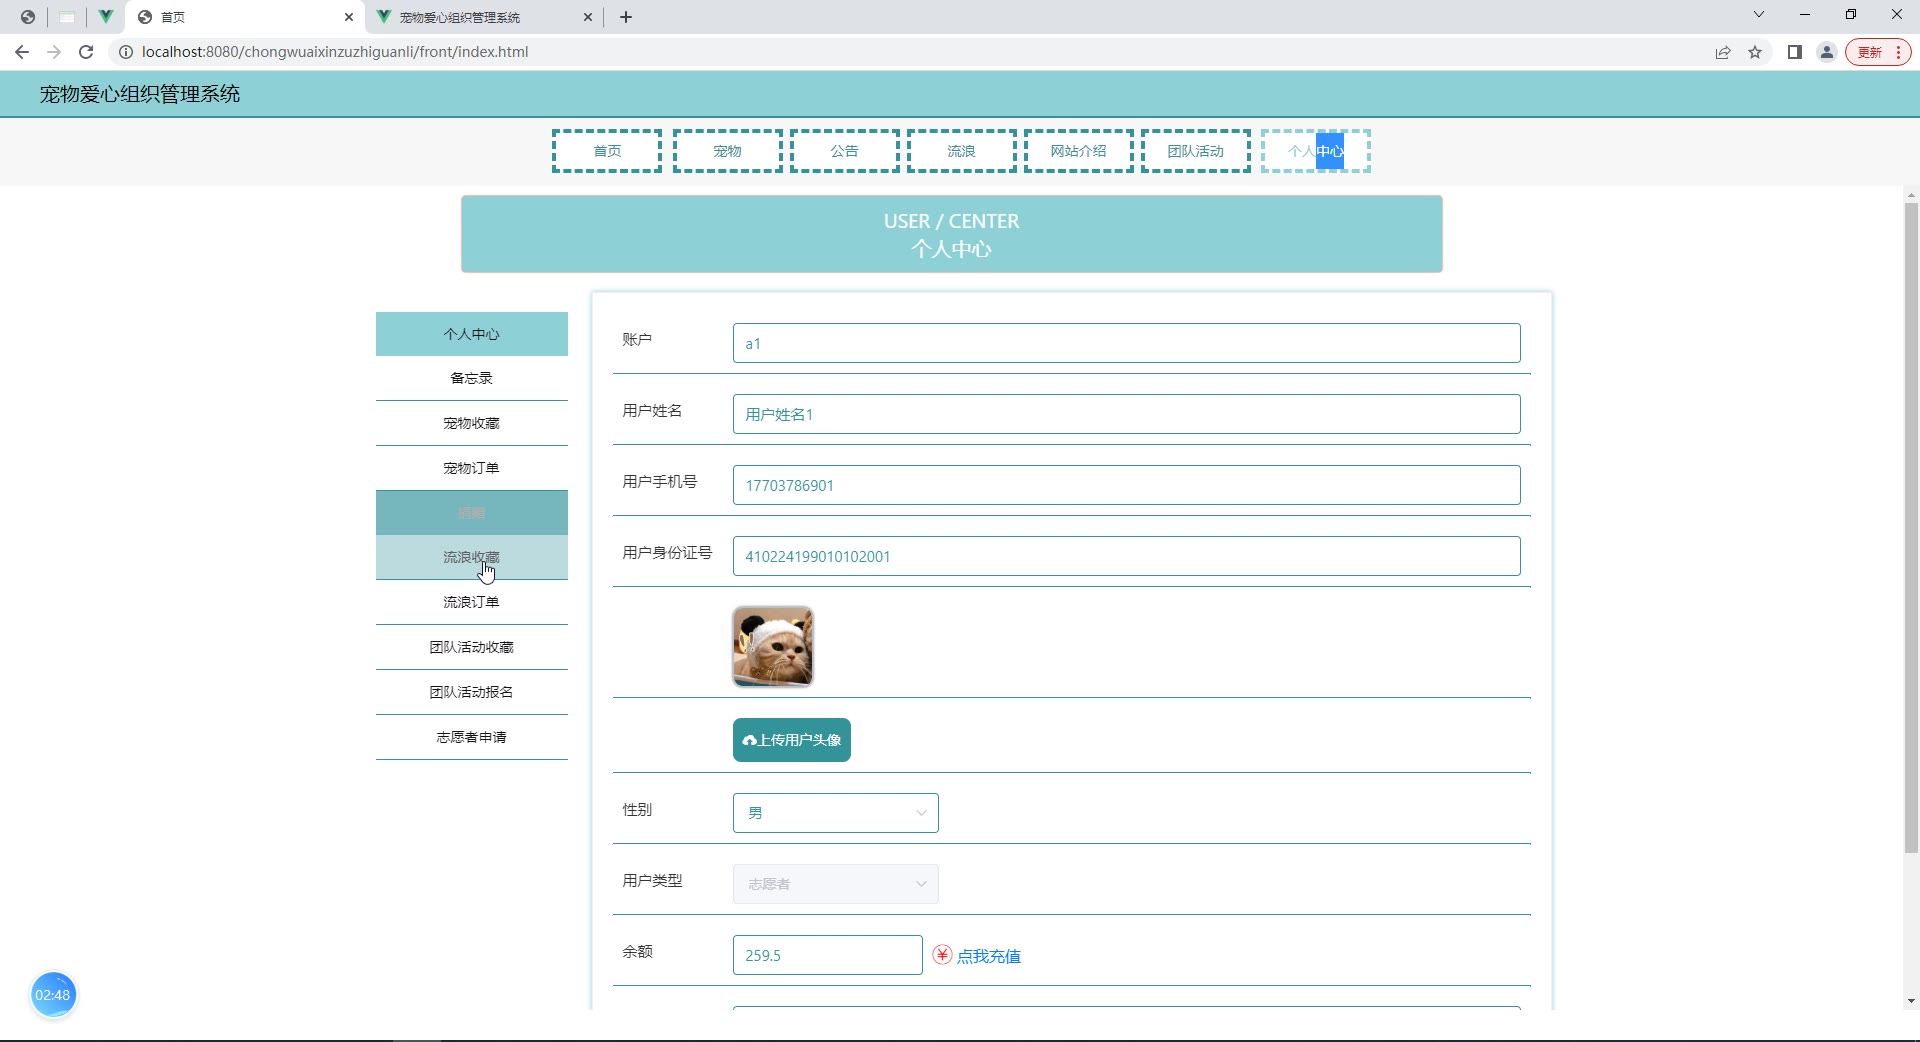This screenshot has height=1042, width=1920.
Task: Click the page vertical scrollbar
Action: point(1911,528)
